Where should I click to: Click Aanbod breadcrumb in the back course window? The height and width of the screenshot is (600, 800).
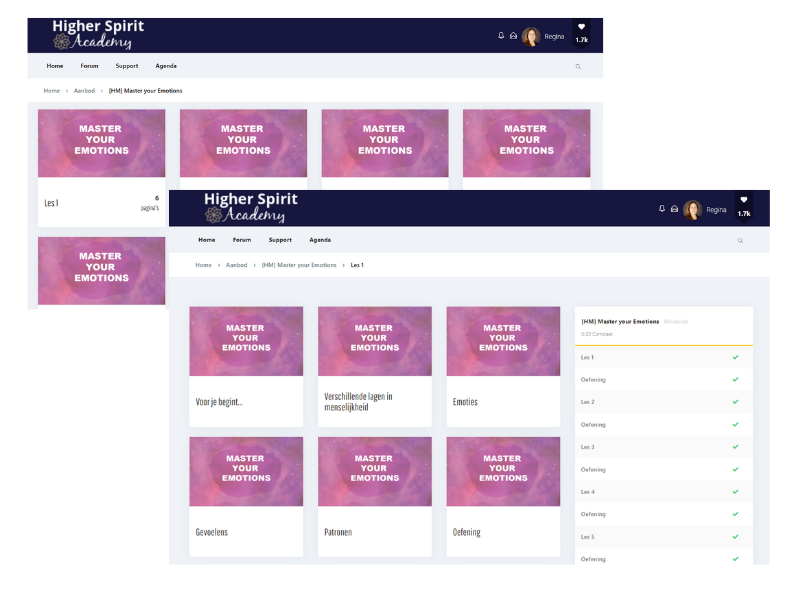tap(84, 91)
